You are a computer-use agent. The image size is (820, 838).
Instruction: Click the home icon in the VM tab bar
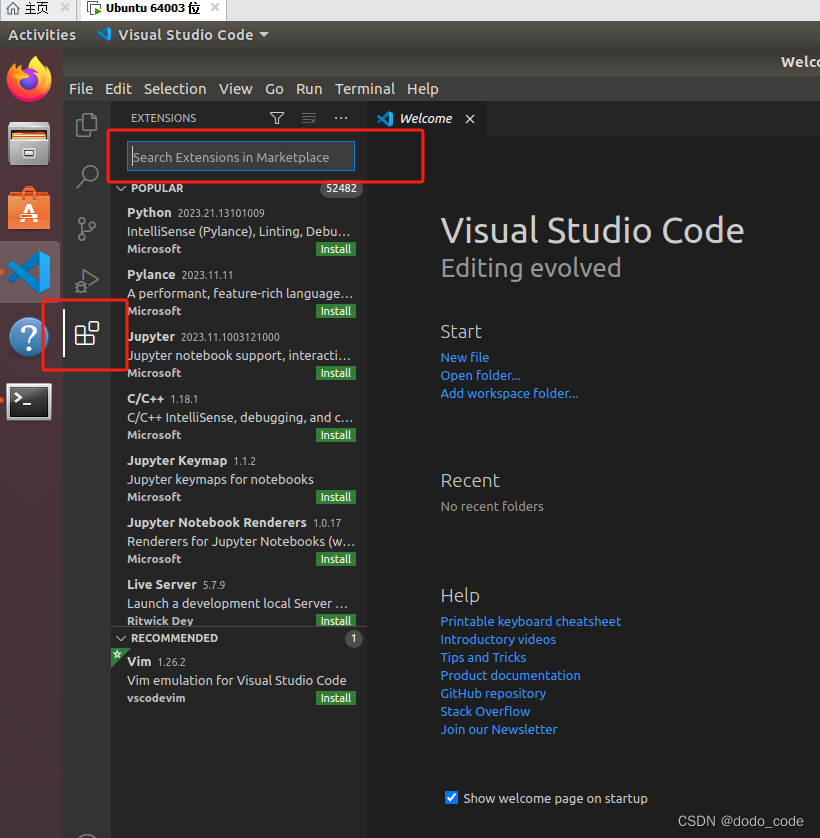click(13, 8)
